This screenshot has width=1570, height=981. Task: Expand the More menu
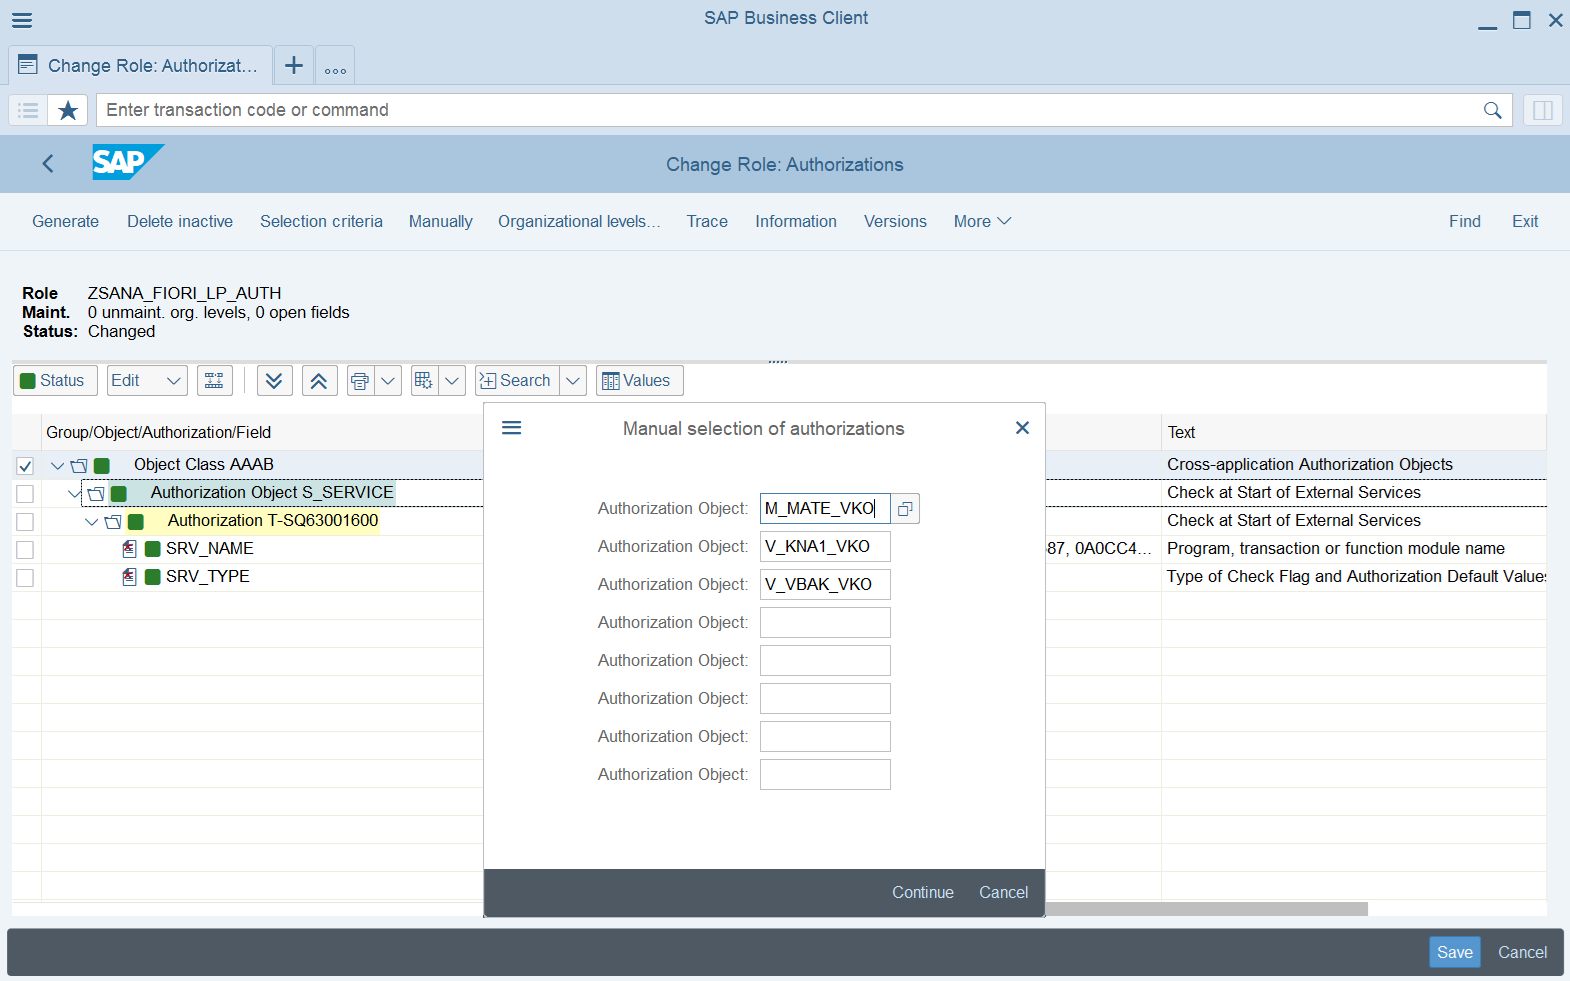click(982, 222)
